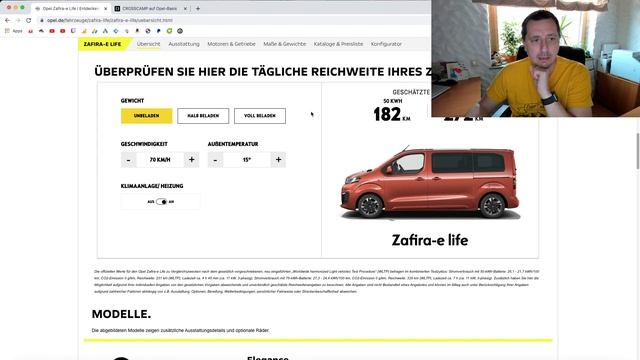Viewport: 640px width, 360px height.
Task: Click the 70 KM/H speed value
Action: click(x=160, y=160)
